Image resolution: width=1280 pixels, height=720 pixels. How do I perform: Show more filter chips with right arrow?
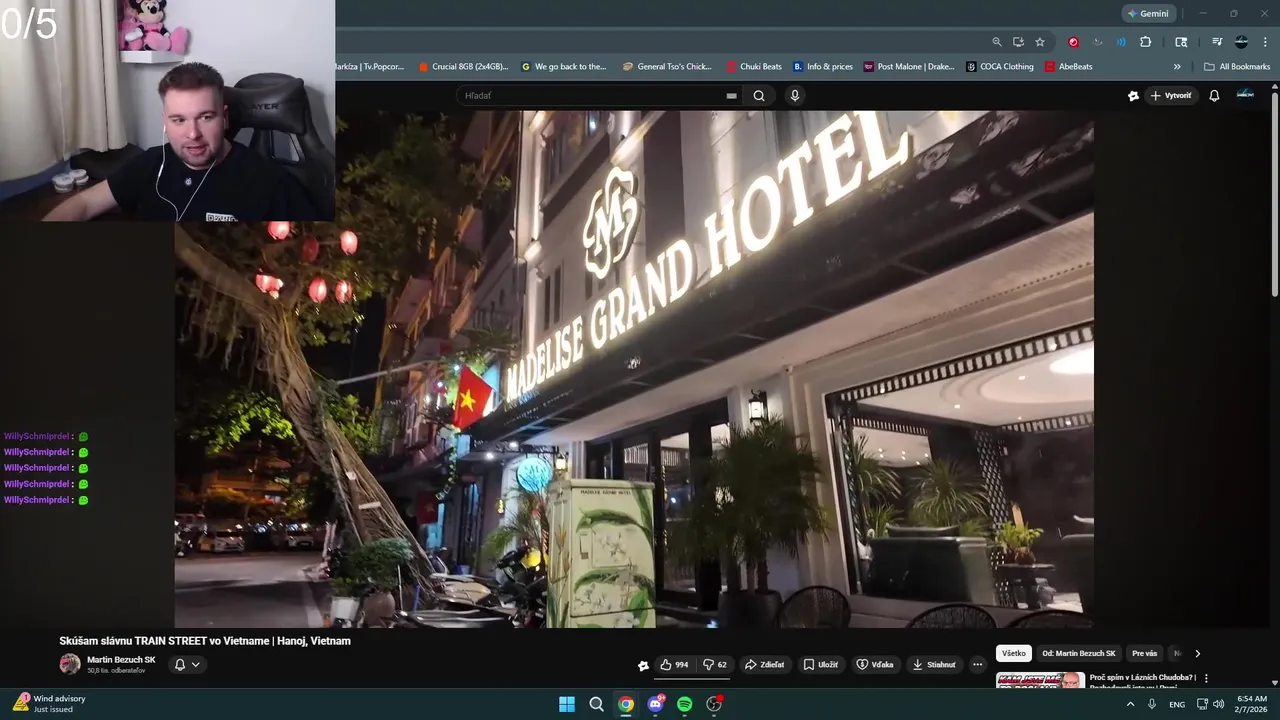click(x=1197, y=653)
